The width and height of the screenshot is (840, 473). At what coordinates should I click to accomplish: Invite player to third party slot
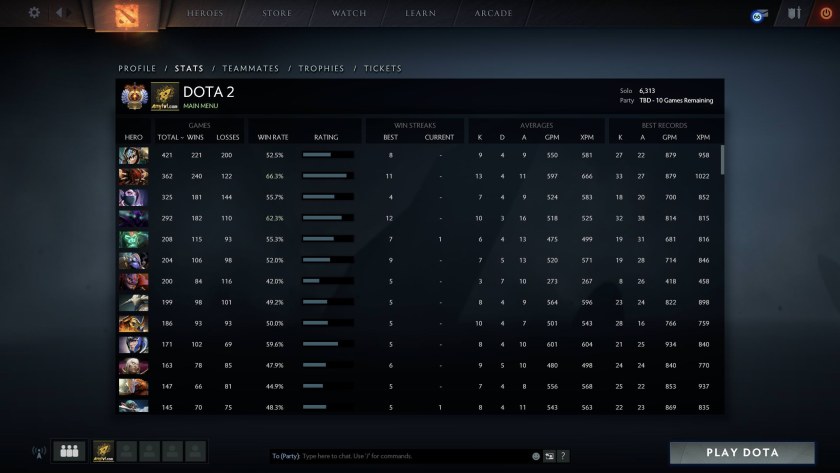pyautogui.click(x=149, y=451)
